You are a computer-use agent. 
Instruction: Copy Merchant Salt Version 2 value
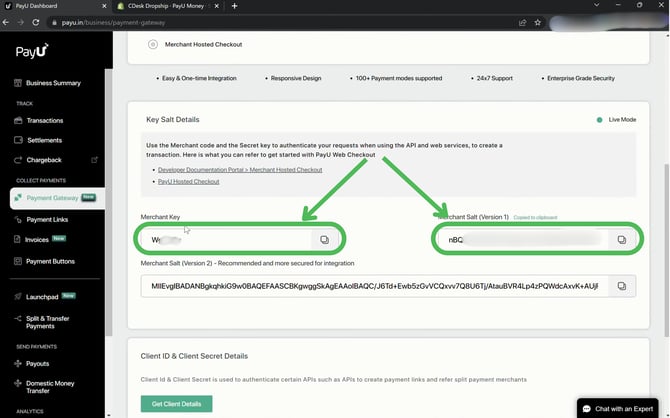[x=621, y=286]
